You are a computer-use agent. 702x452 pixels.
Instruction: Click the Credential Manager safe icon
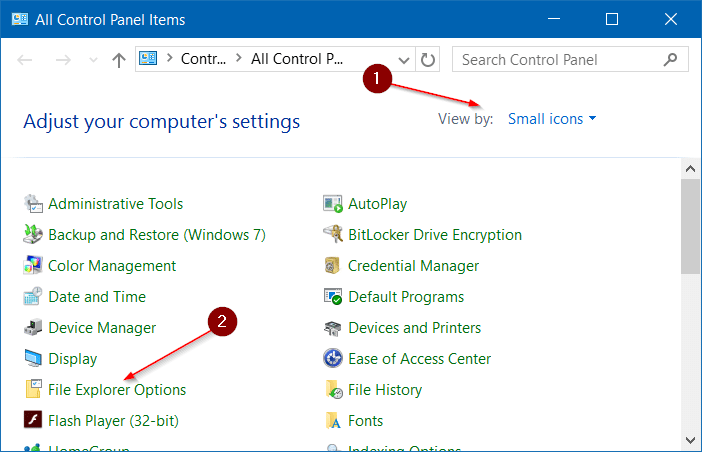333,266
